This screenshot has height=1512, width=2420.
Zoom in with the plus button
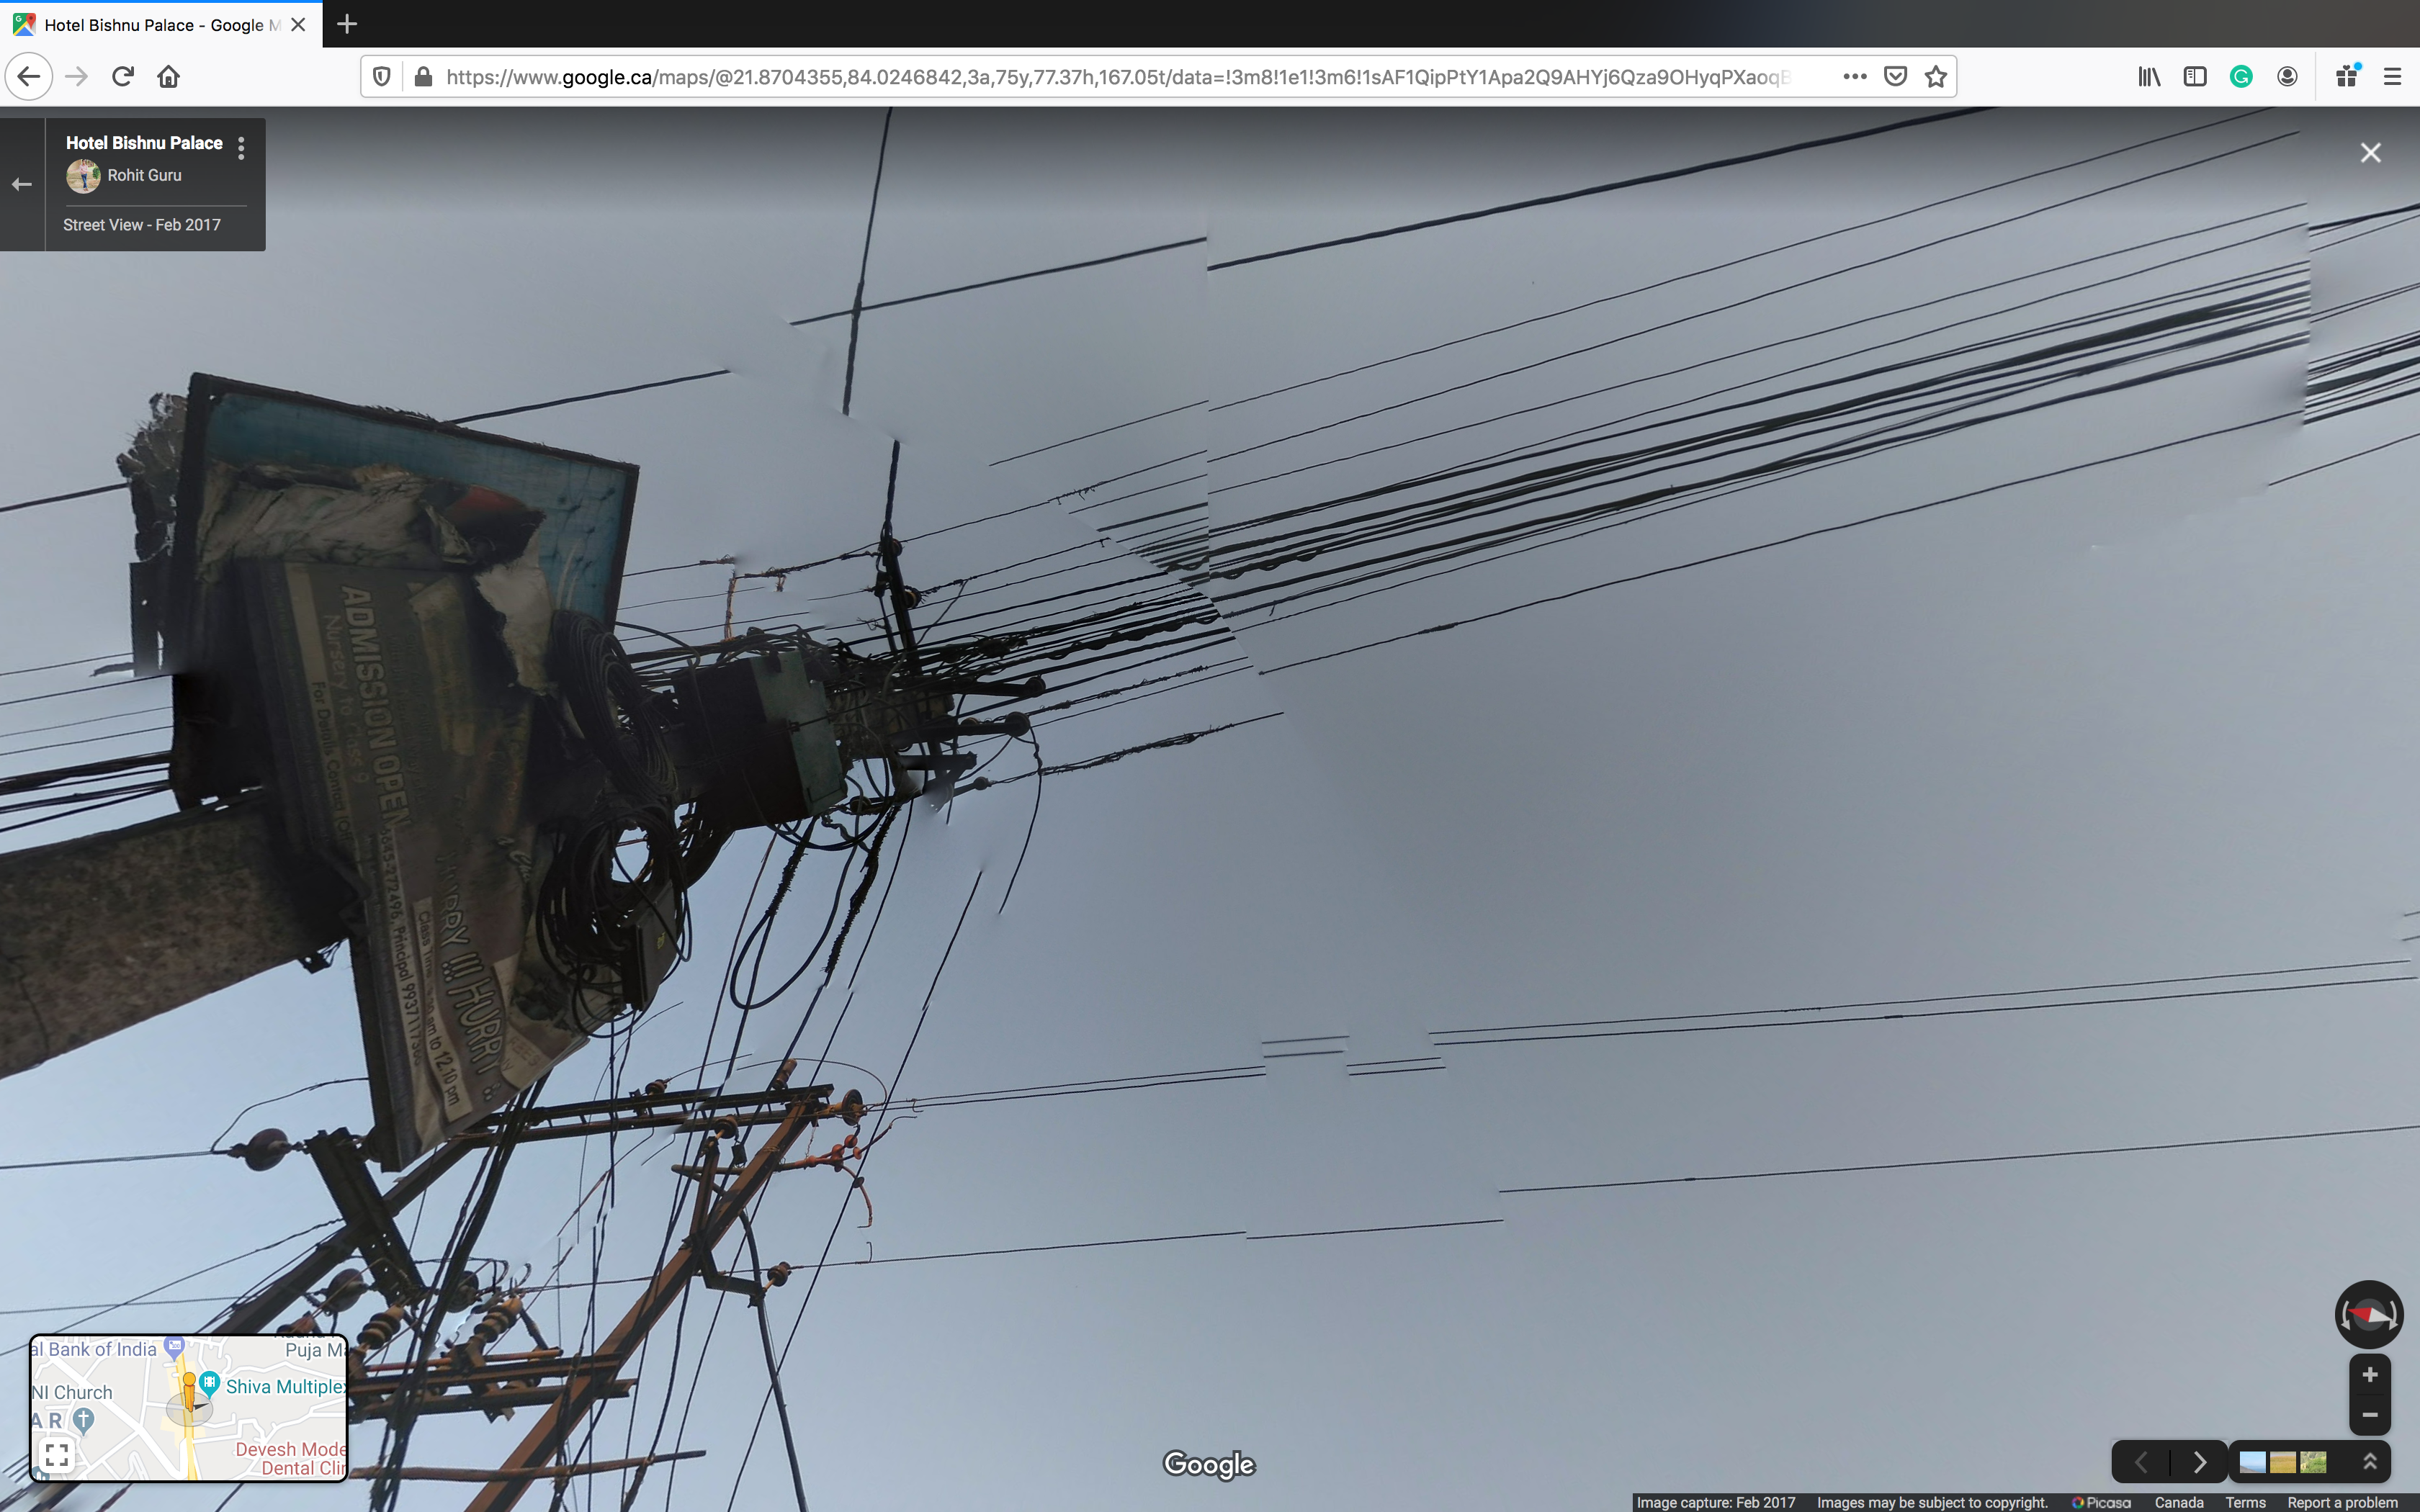coord(2369,1375)
